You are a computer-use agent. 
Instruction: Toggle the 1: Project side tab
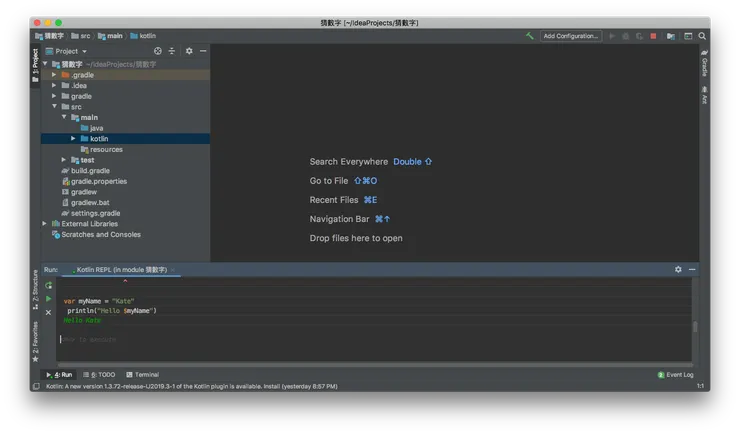[x=35, y=65]
